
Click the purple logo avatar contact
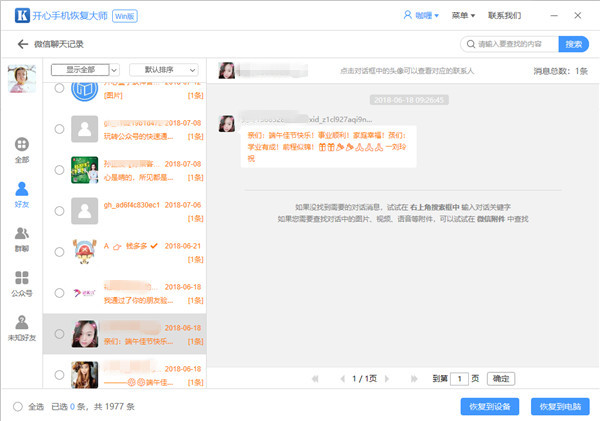click(85, 293)
